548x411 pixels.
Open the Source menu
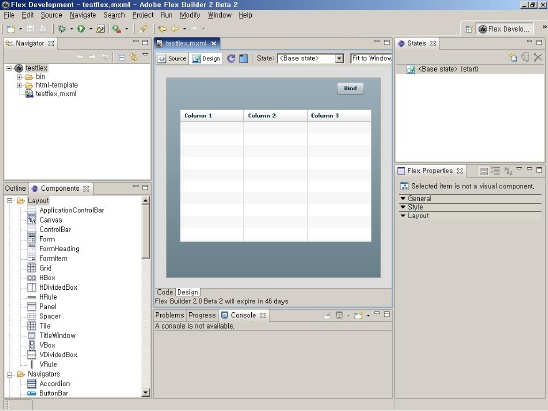coord(51,15)
